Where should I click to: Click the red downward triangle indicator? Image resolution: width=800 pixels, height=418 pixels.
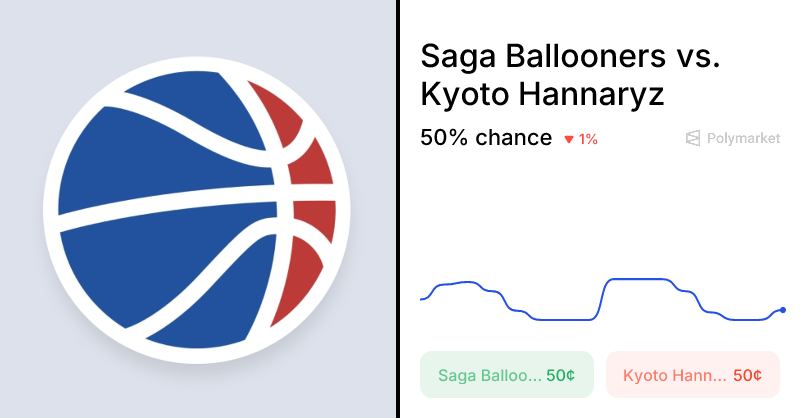569,140
